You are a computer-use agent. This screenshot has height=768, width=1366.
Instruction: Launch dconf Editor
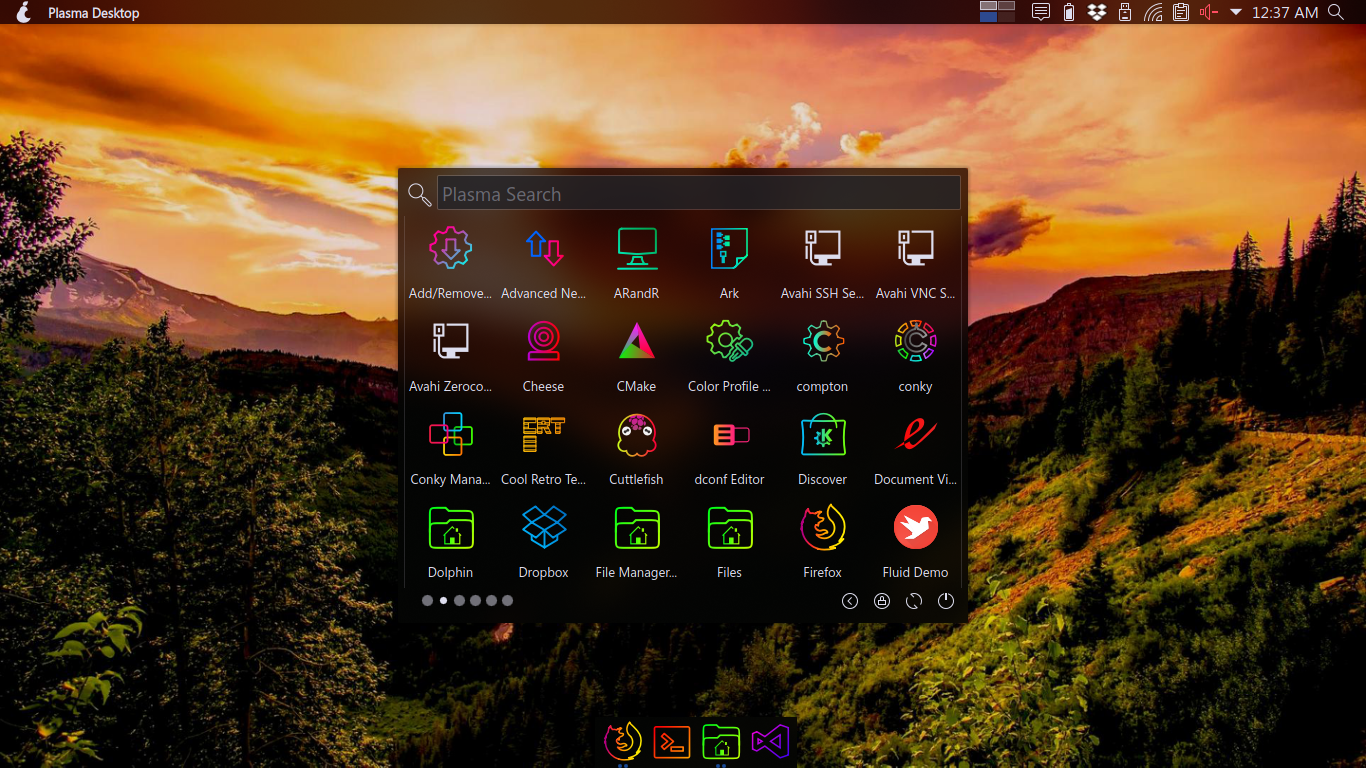730,434
